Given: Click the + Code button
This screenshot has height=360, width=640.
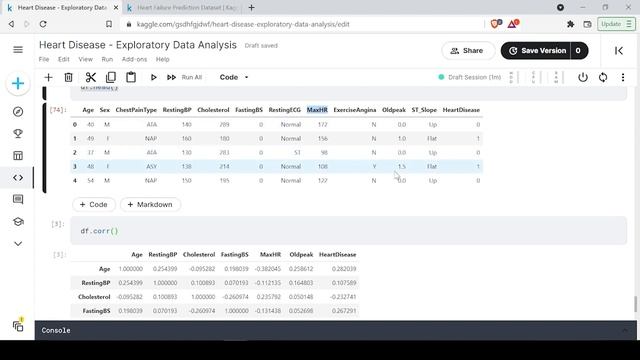Looking at the screenshot, I should pyautogui.click(x=94, y=204).
